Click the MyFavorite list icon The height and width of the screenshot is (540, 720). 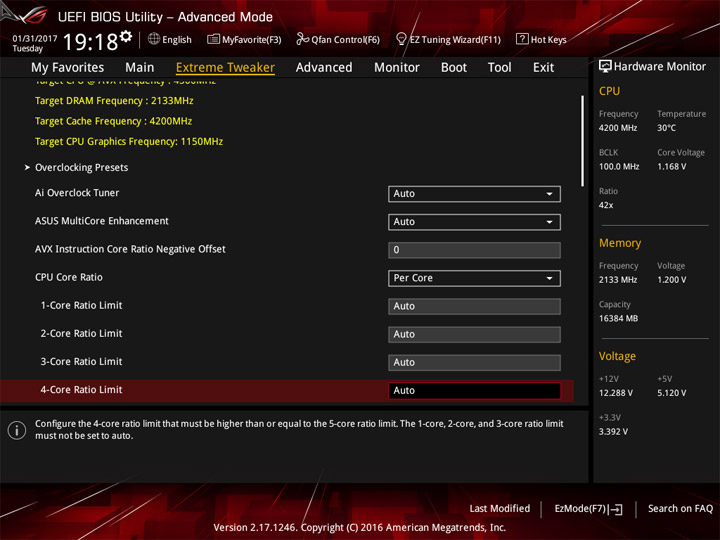(213, 39)
